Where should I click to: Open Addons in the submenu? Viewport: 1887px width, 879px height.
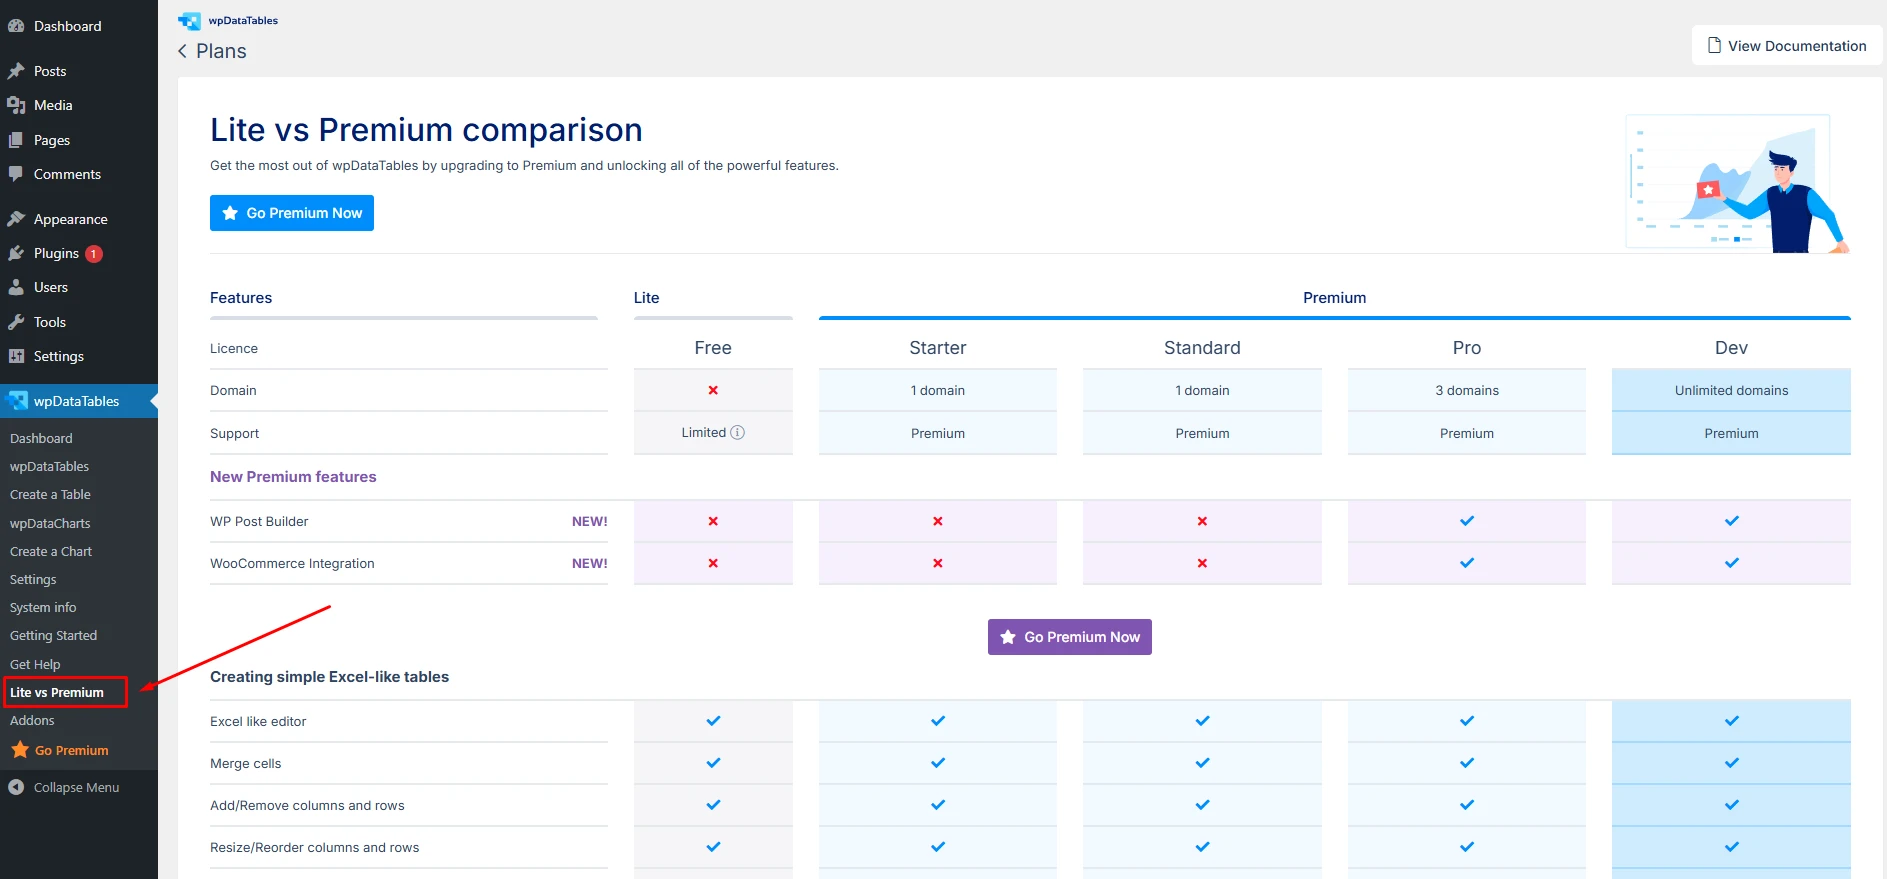click(32, 720)
